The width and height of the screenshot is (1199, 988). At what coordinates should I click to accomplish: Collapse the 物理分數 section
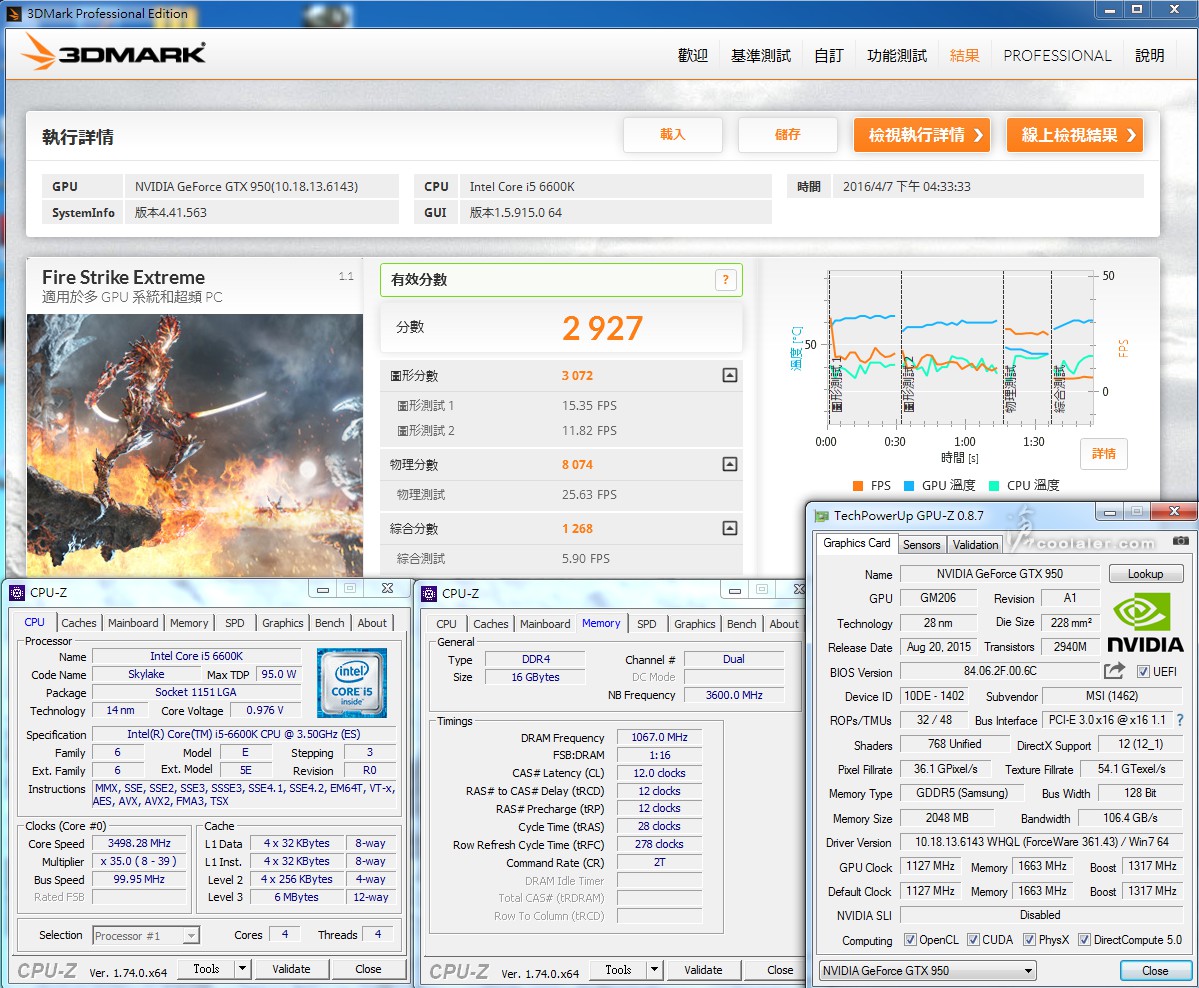[x=729, y=464]
